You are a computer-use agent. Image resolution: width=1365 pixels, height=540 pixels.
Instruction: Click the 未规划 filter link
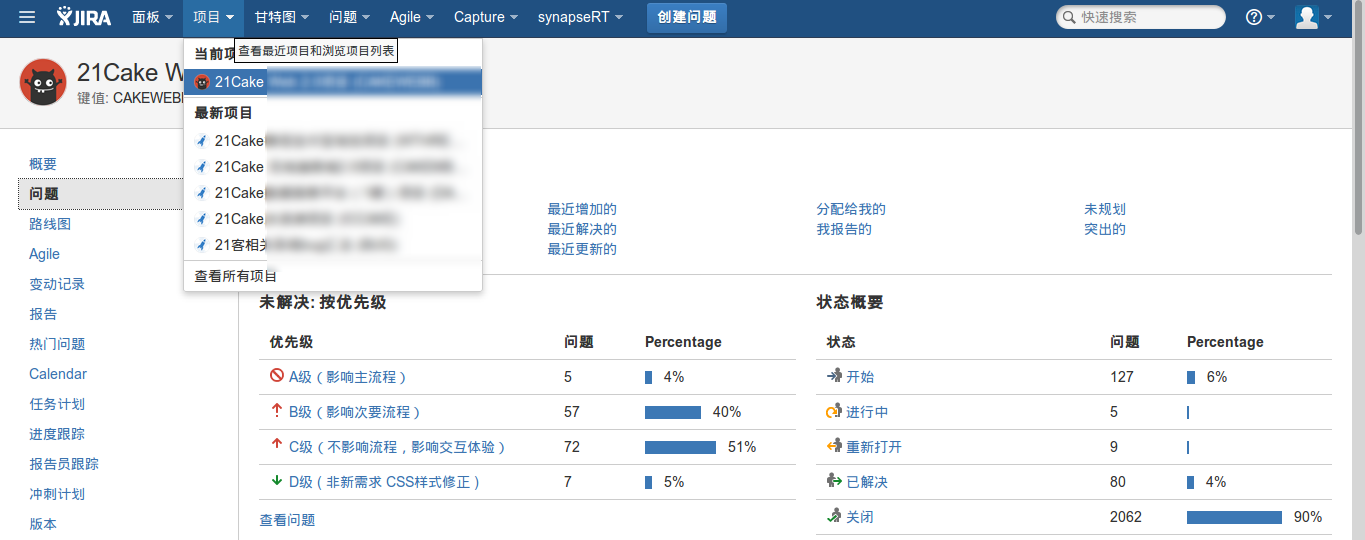click(1105, 209)
